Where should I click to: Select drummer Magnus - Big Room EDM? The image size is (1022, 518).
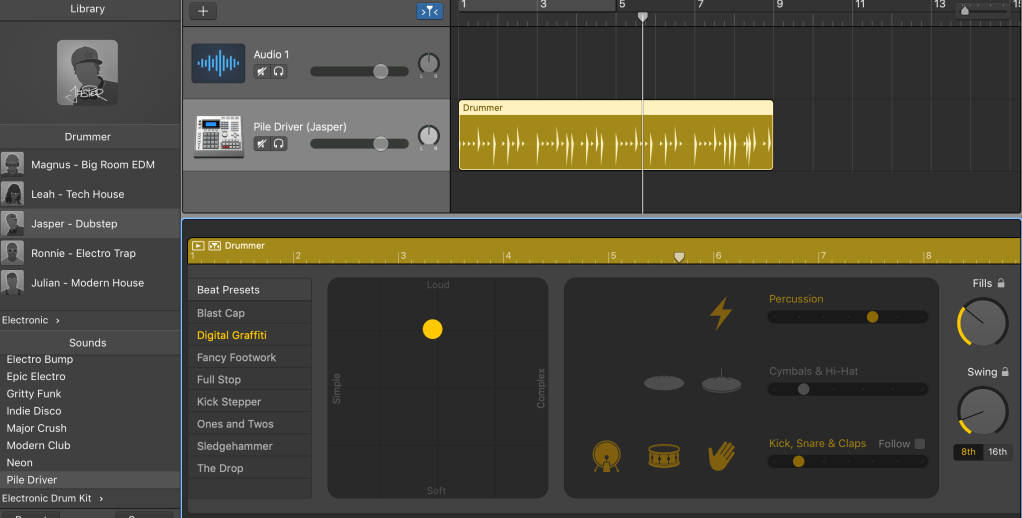pos(92,165)
